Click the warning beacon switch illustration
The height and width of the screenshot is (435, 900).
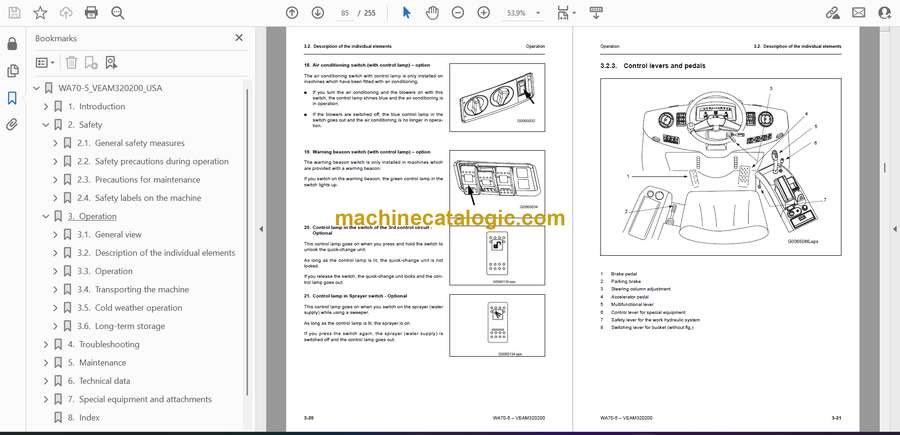pos(497,183)
